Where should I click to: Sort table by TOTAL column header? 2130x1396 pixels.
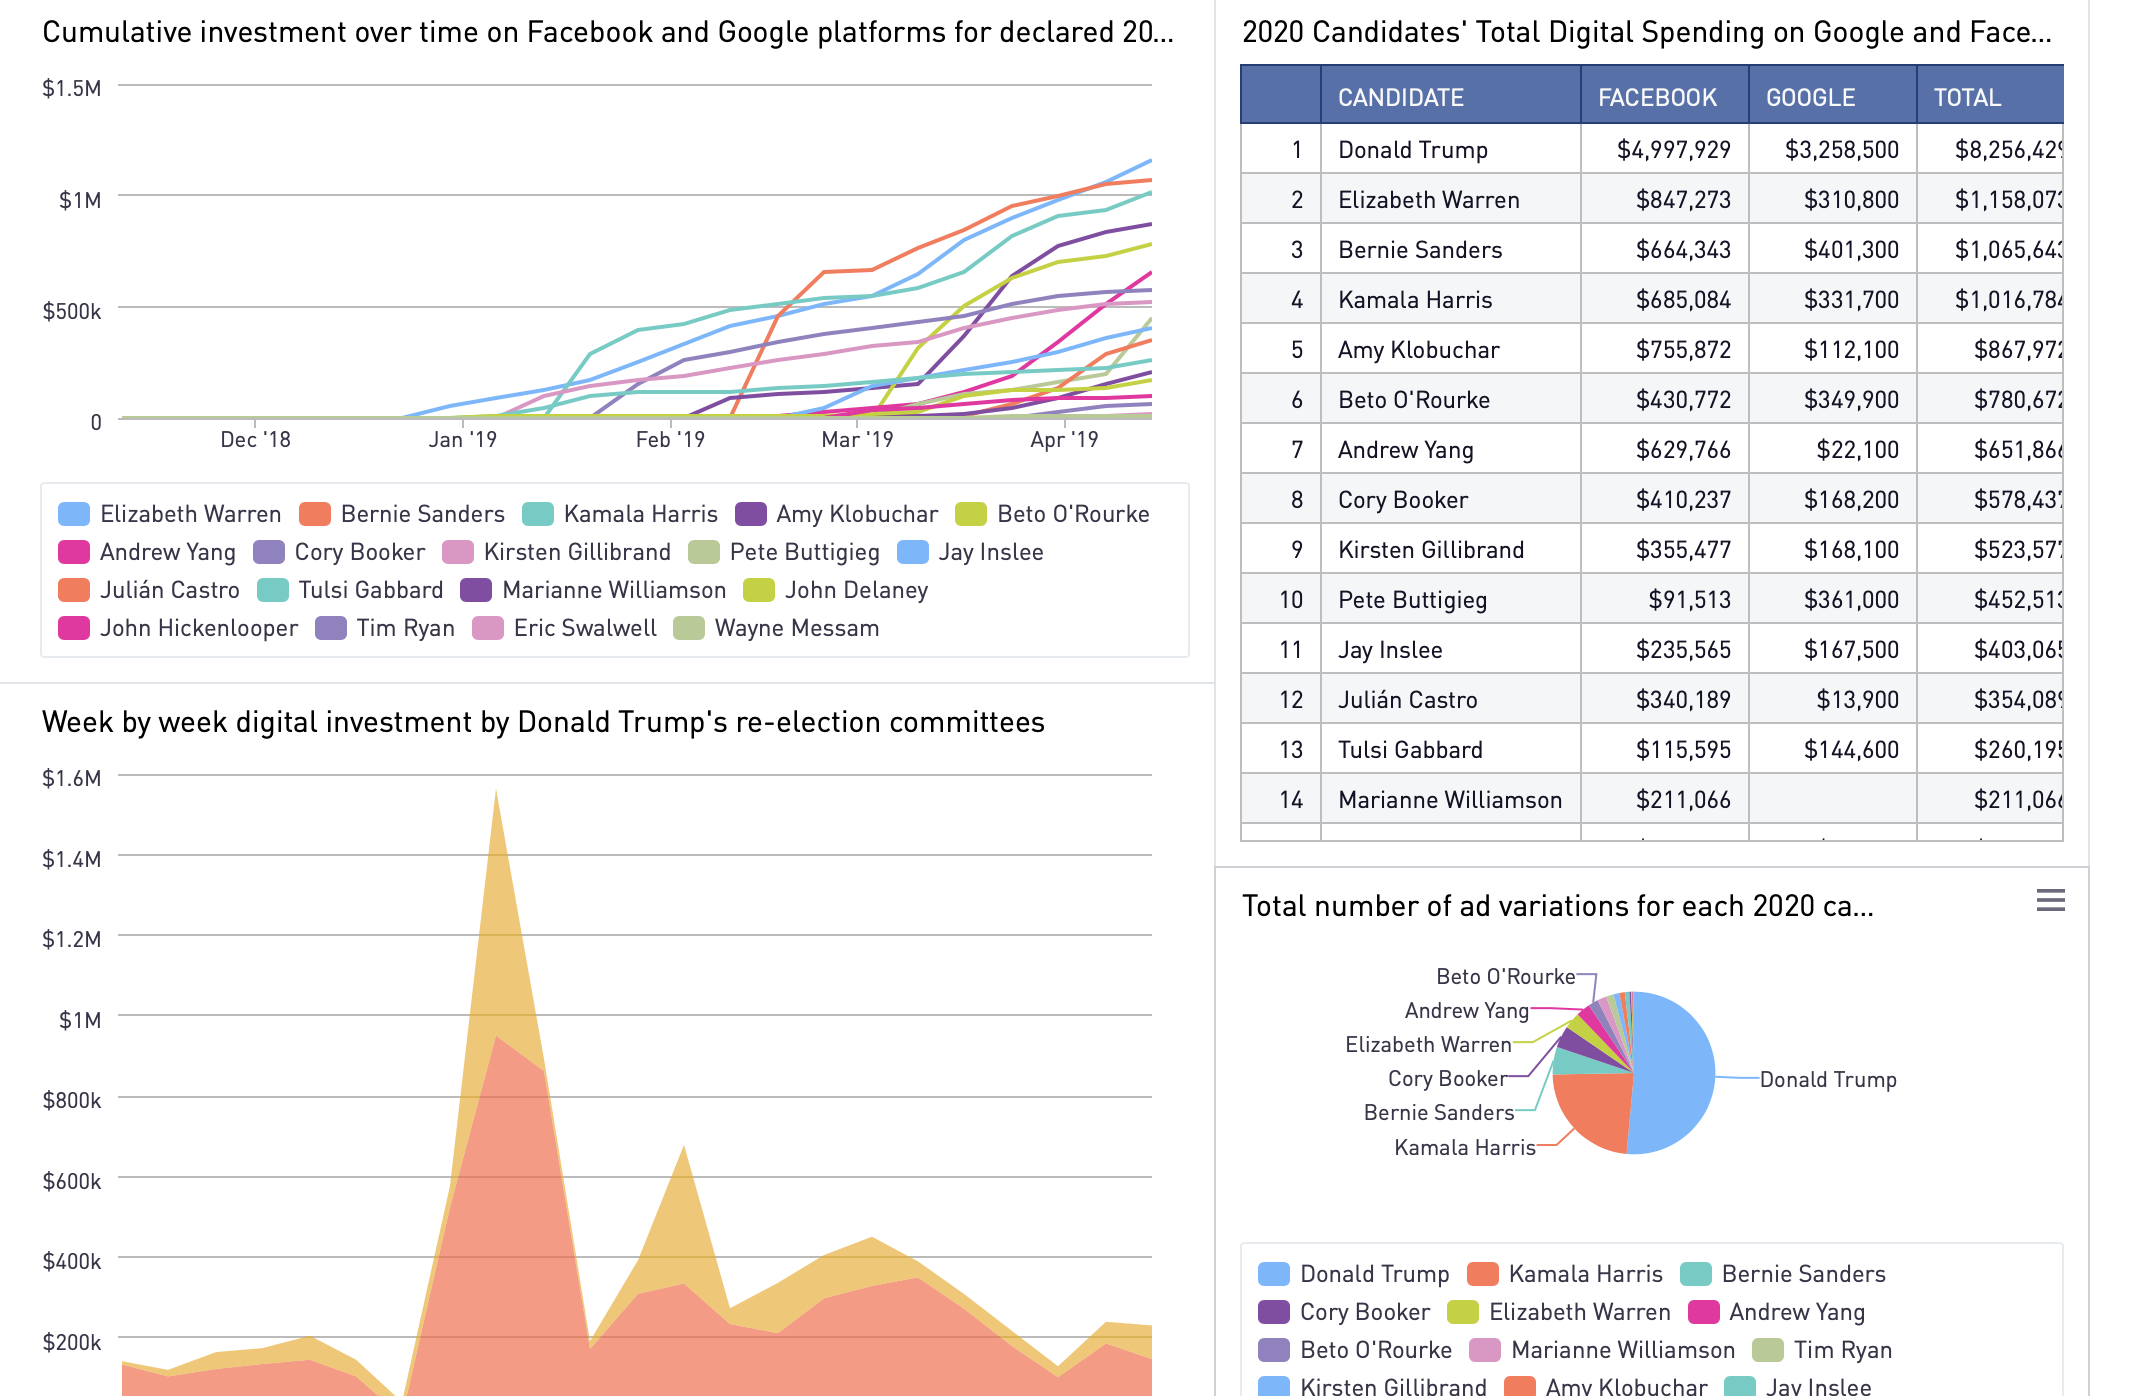[x=1990, y=96]
